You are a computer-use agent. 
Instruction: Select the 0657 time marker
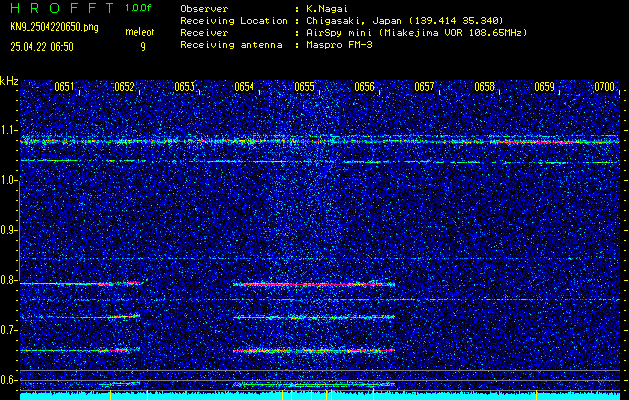click(x=424, y=87)
